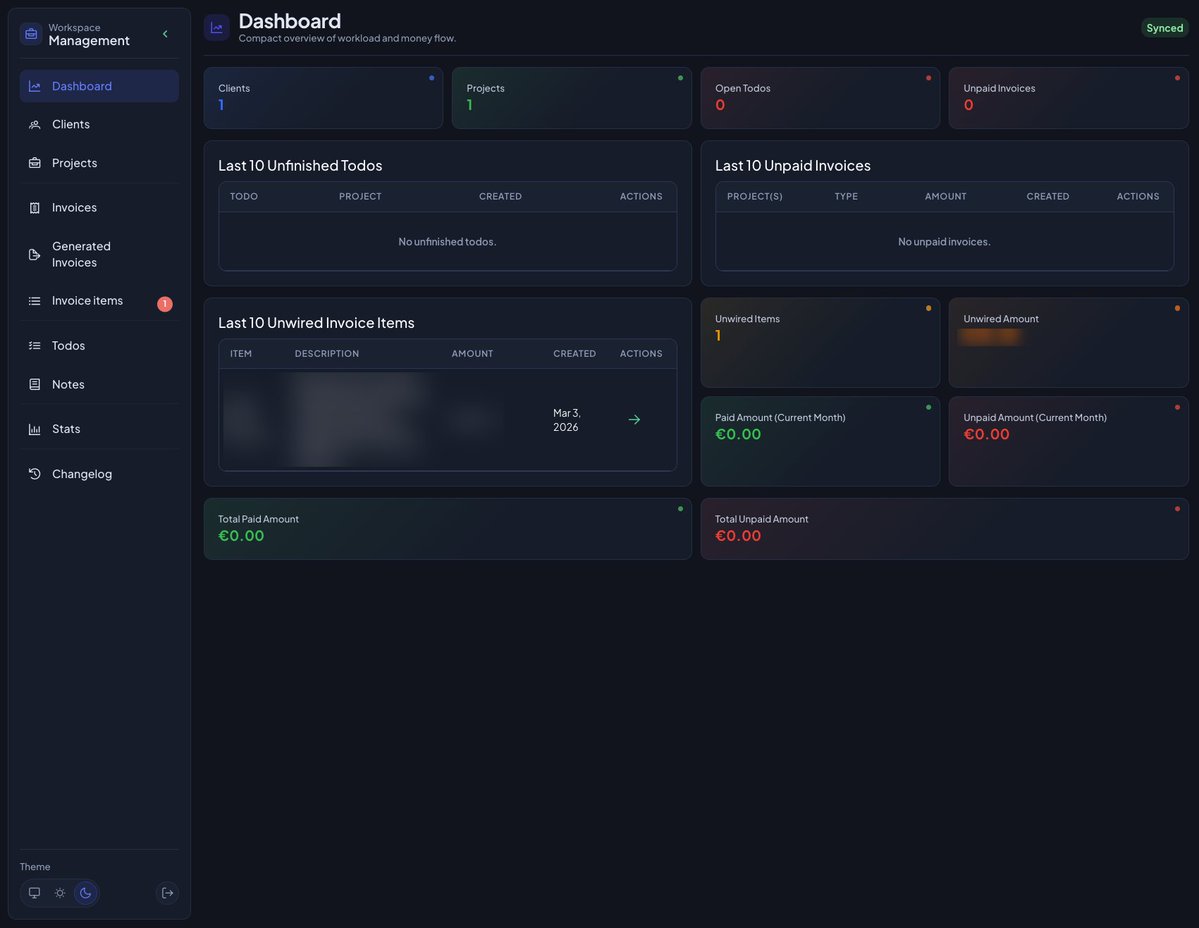Click the Stats bar chart icon

(x=34, y=430)
